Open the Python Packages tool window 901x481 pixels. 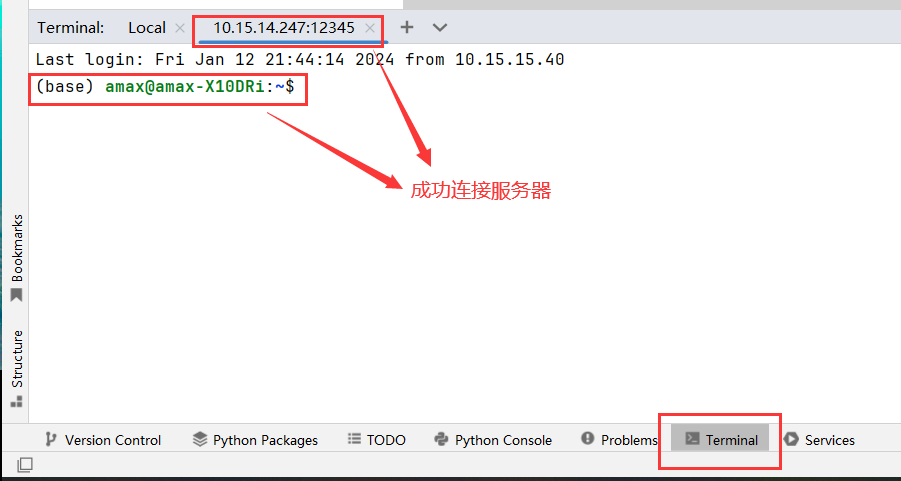click(x=255, y=440)
